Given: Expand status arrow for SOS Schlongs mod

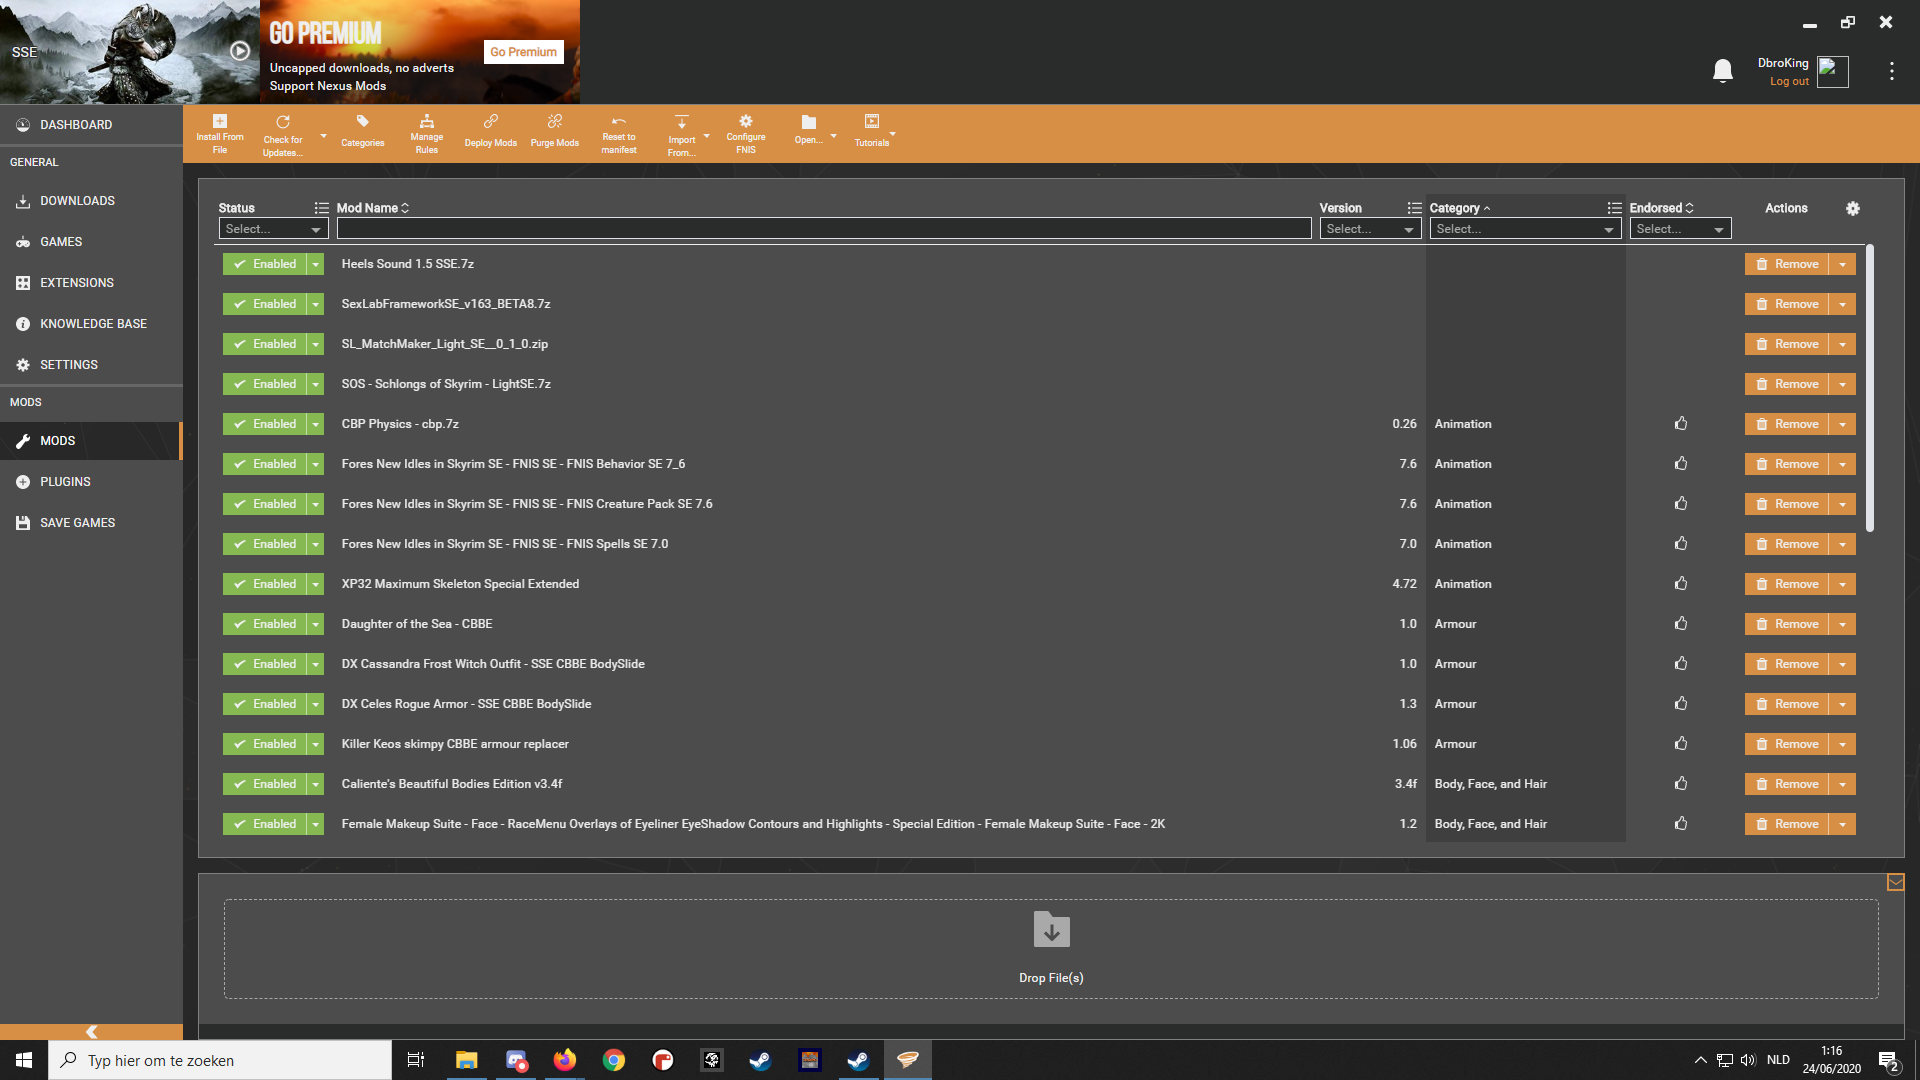Looking at the screenshot, I should (316, 384).
